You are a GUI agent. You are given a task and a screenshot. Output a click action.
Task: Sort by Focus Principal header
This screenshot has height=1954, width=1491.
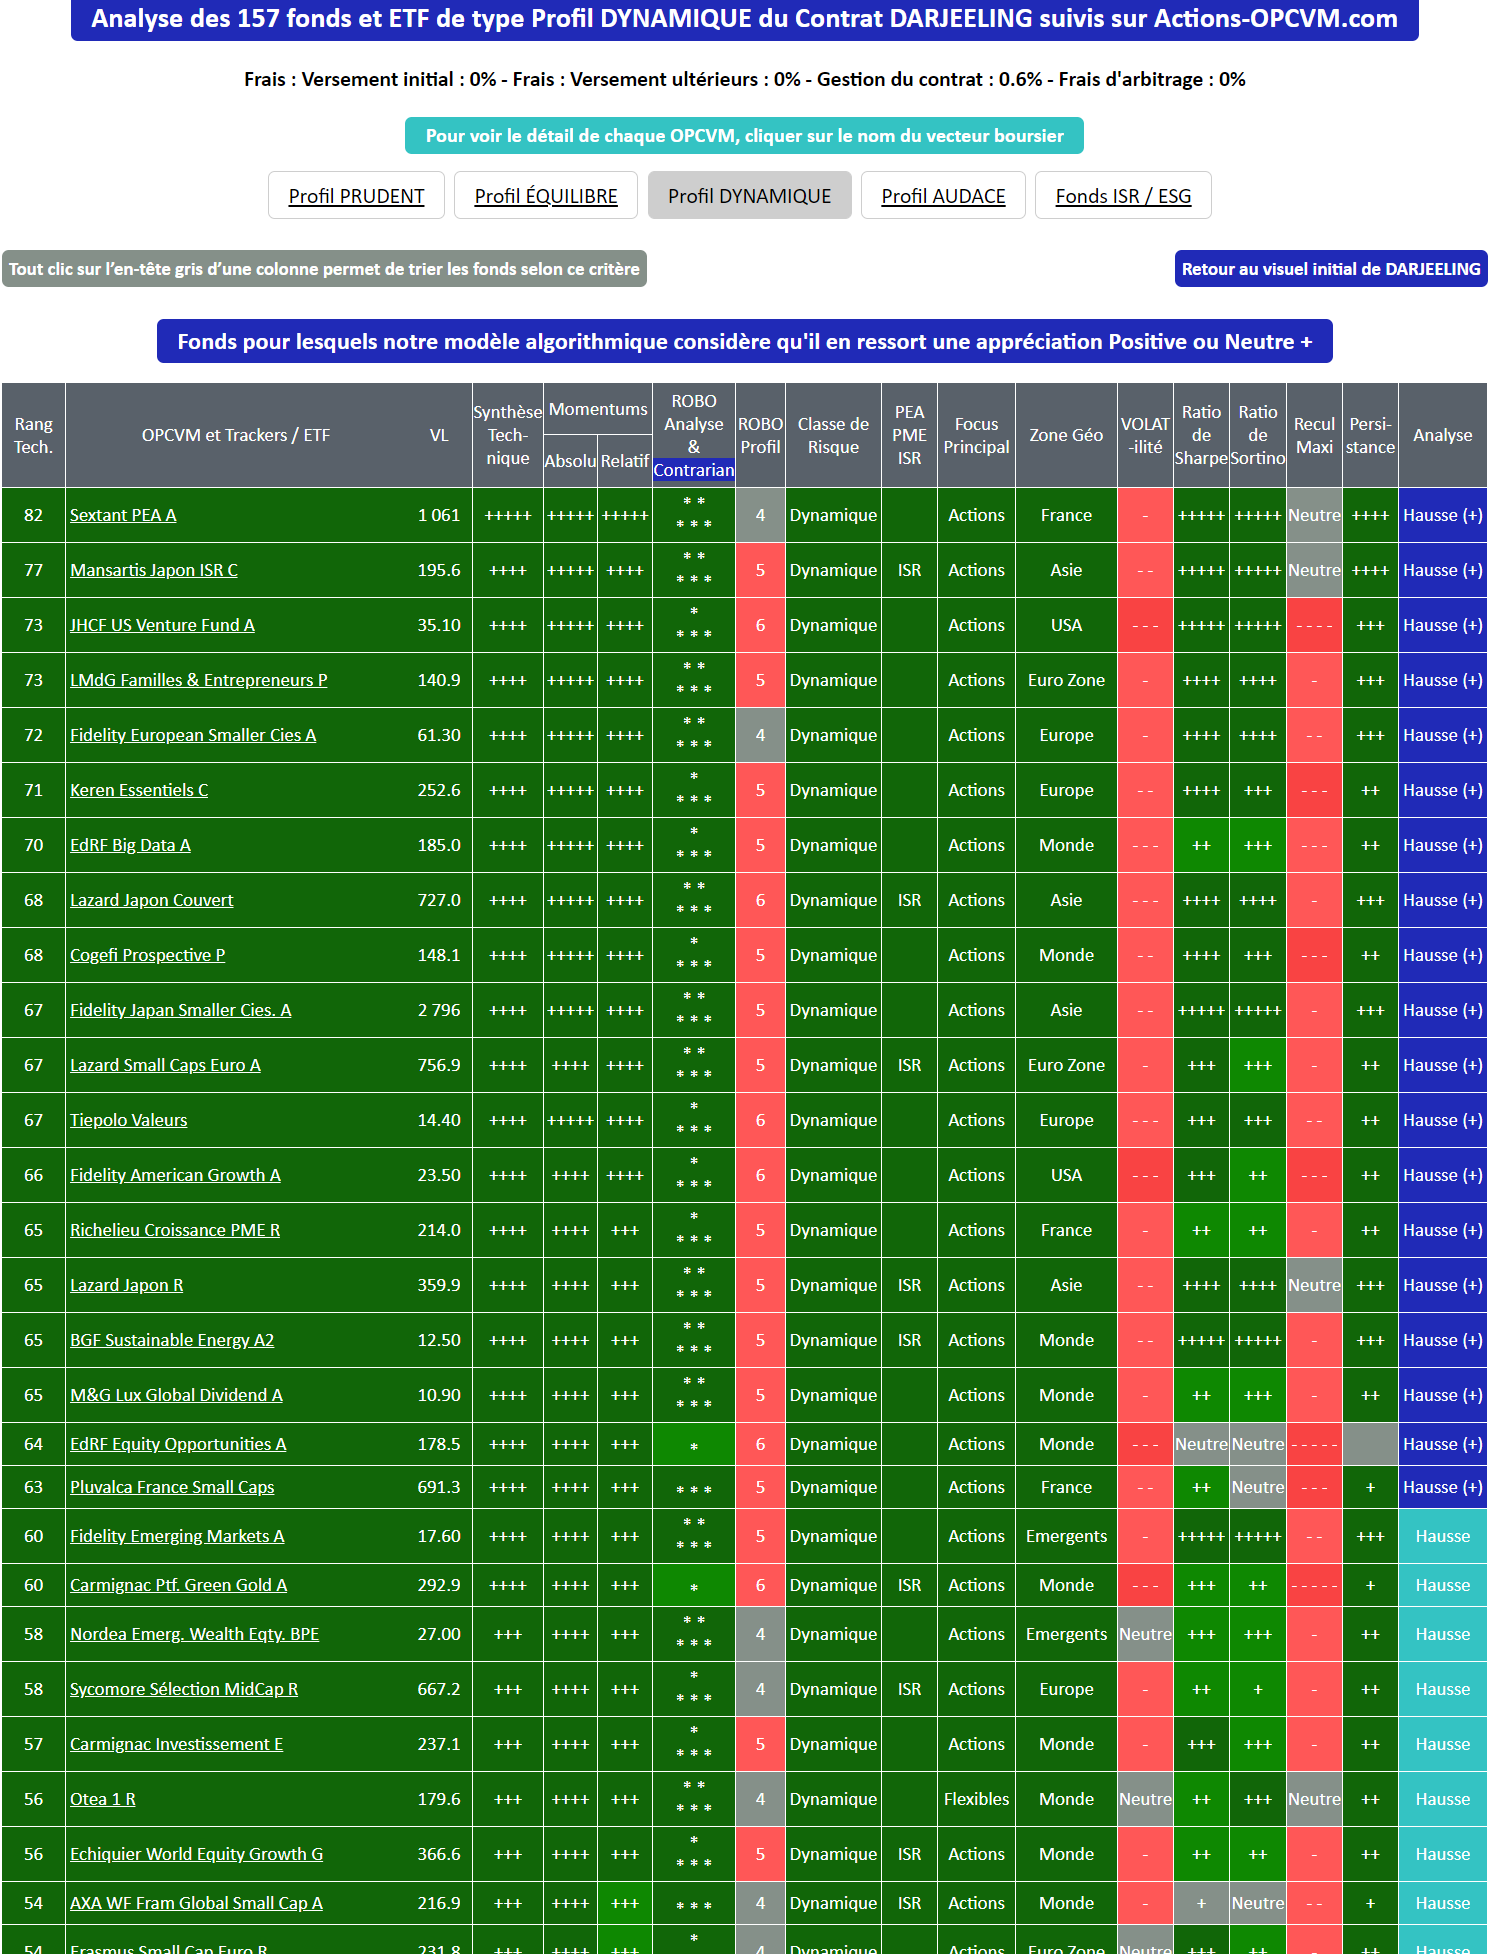pyautogui.click(x=976, y=435)
